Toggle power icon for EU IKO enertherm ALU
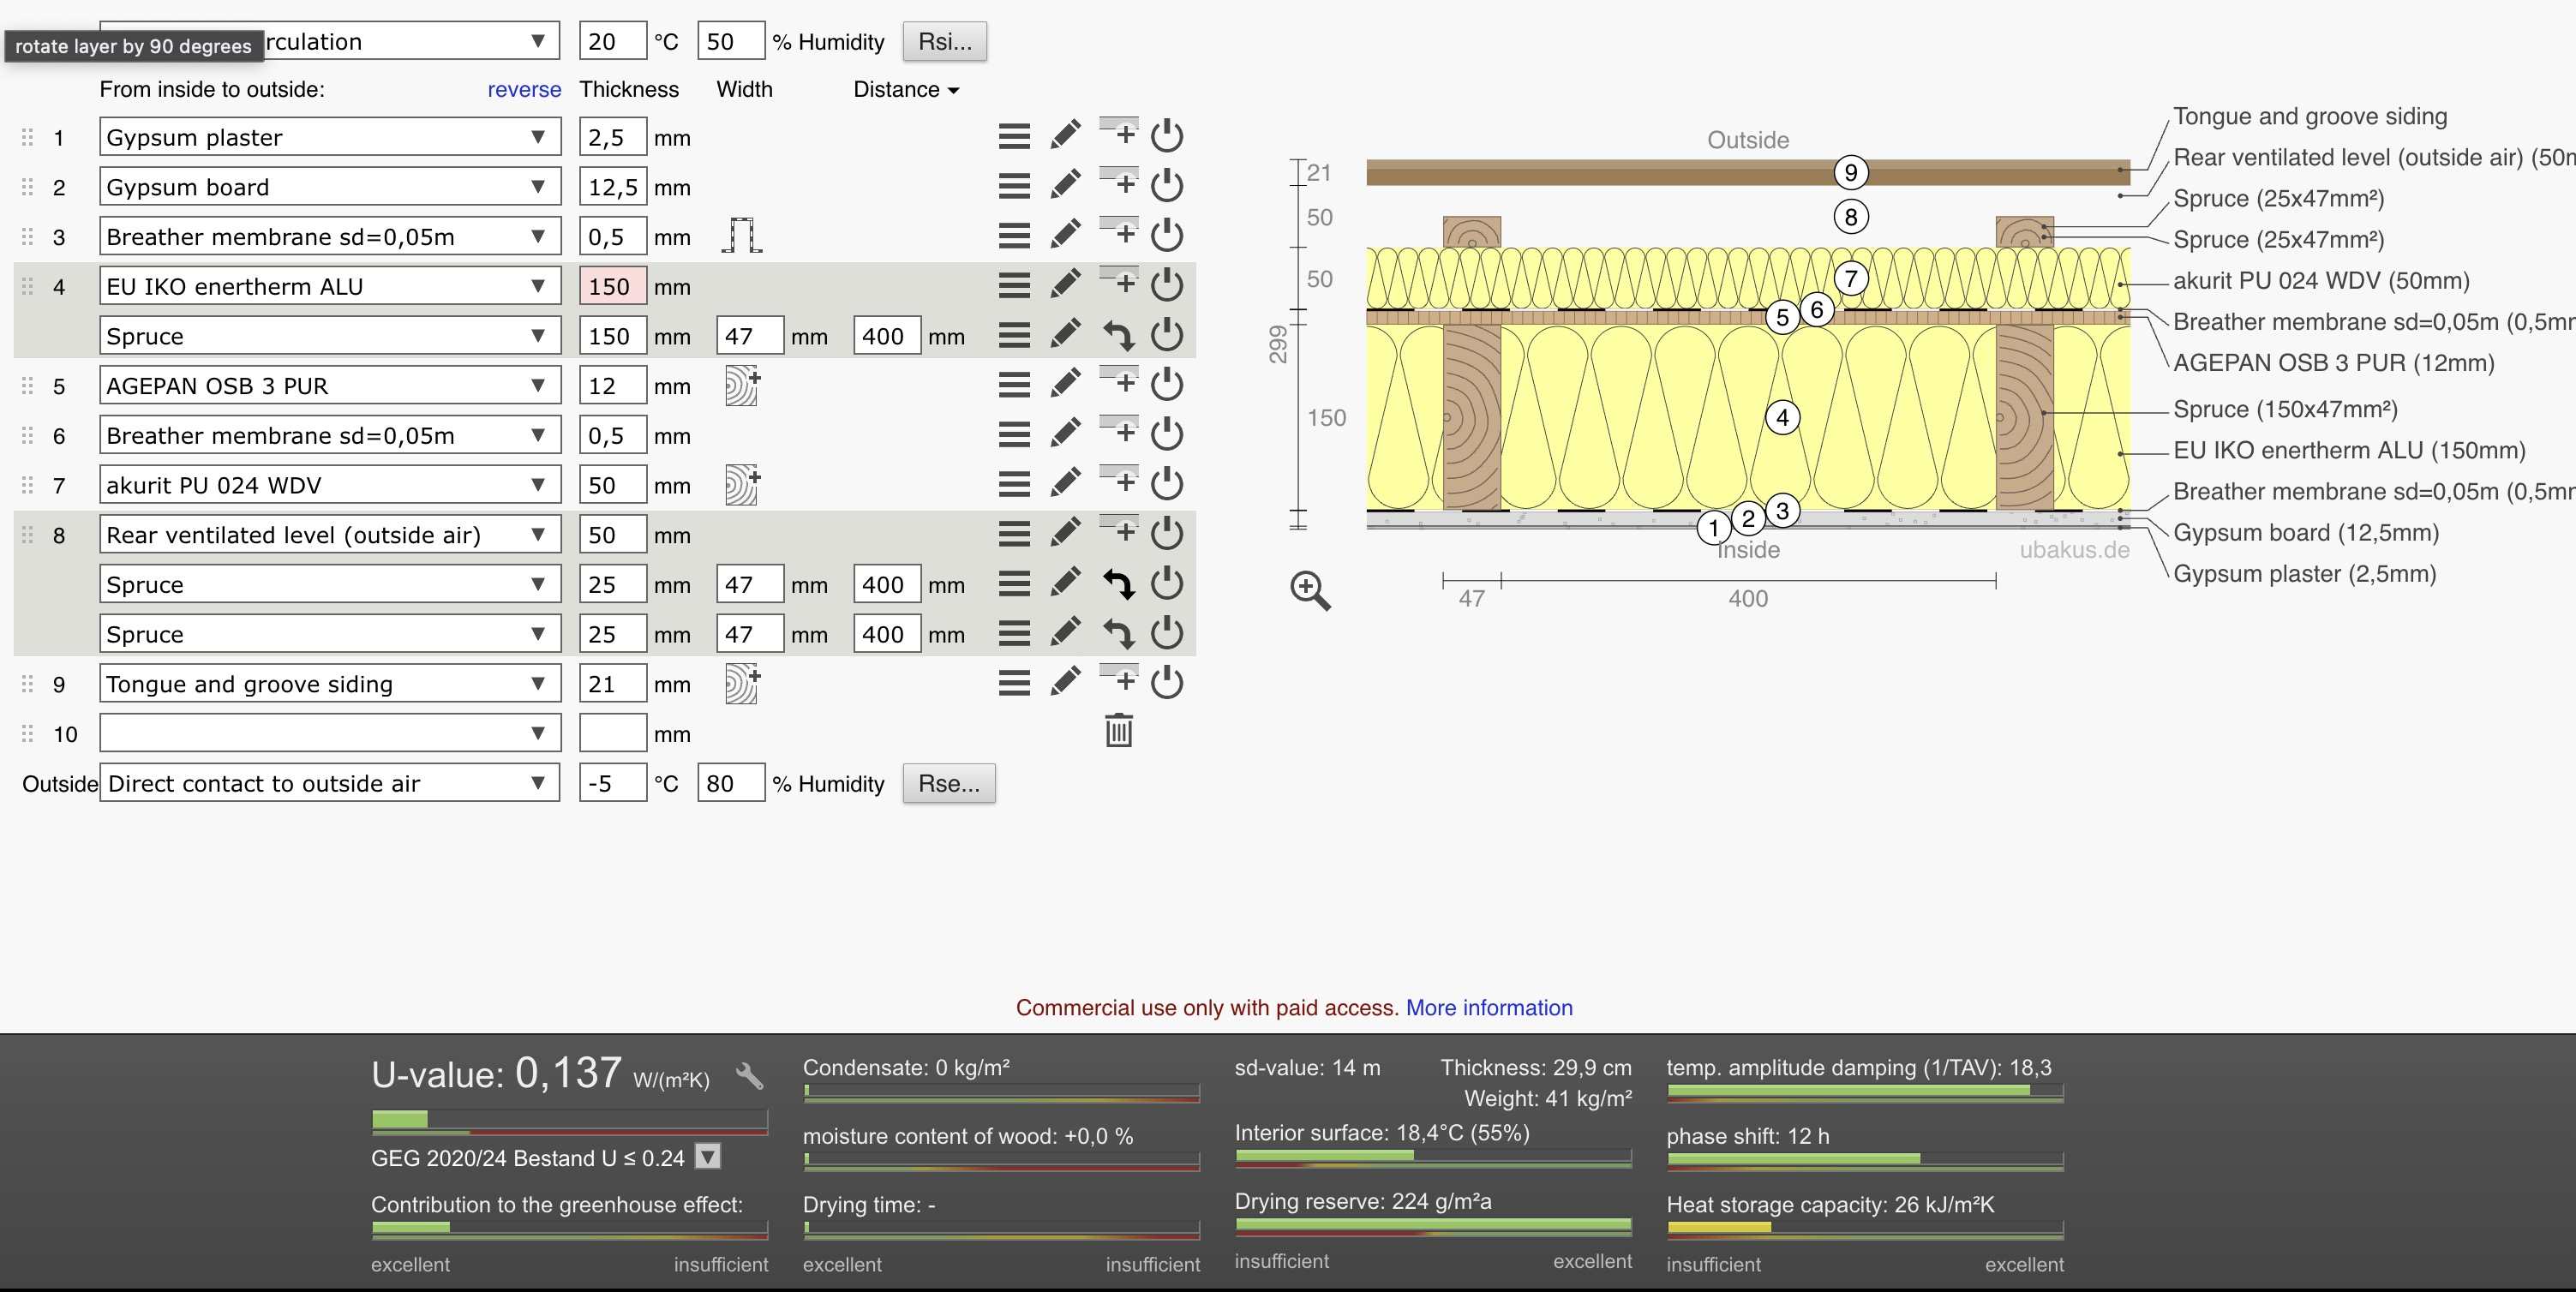 point(1167,285)
